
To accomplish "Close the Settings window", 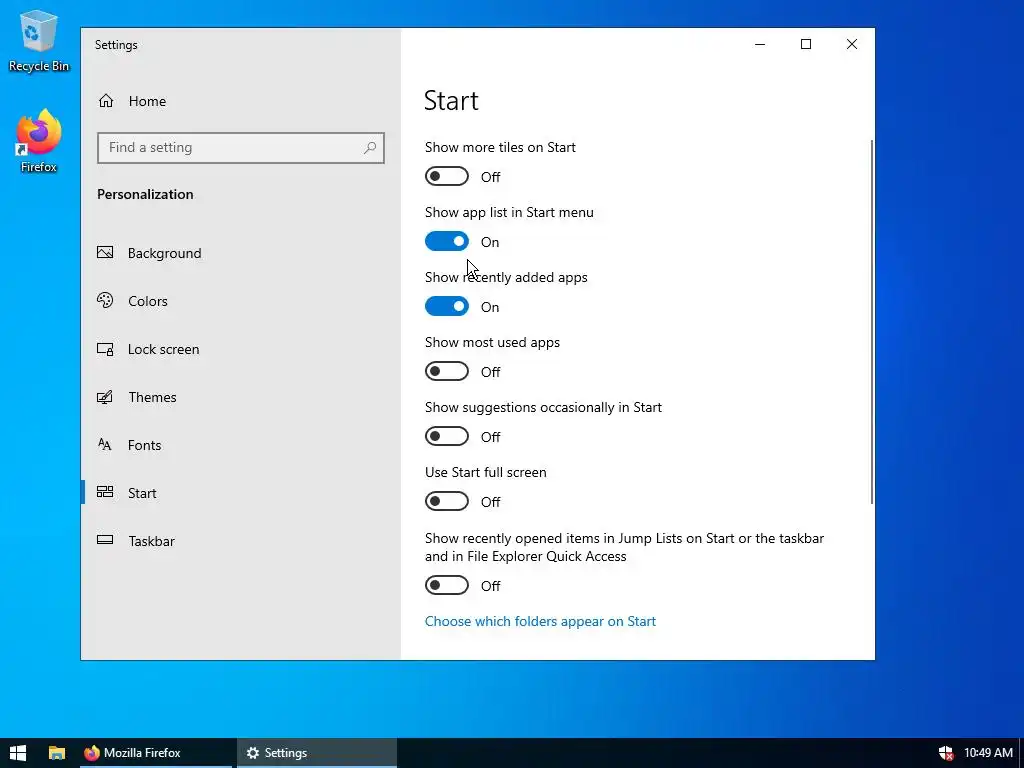I will click(x=852, y=44).
